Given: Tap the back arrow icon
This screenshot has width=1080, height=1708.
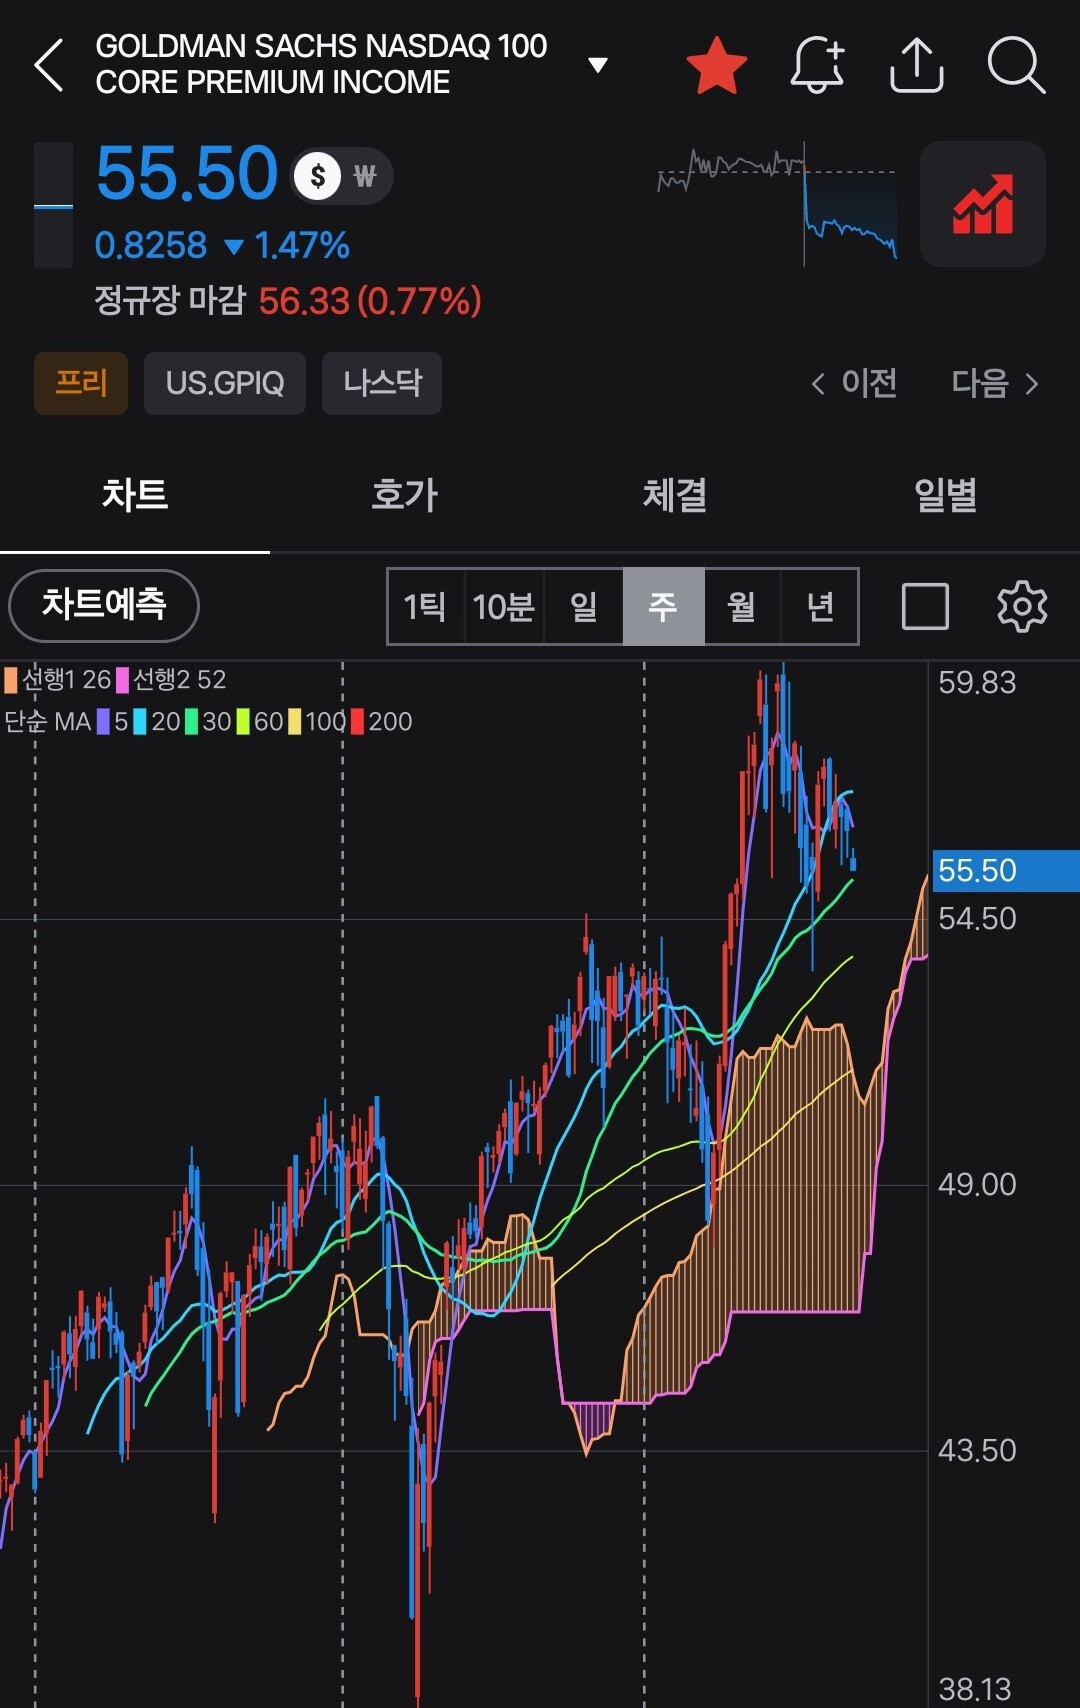Looking at the screenshot, I should [49, 66].
